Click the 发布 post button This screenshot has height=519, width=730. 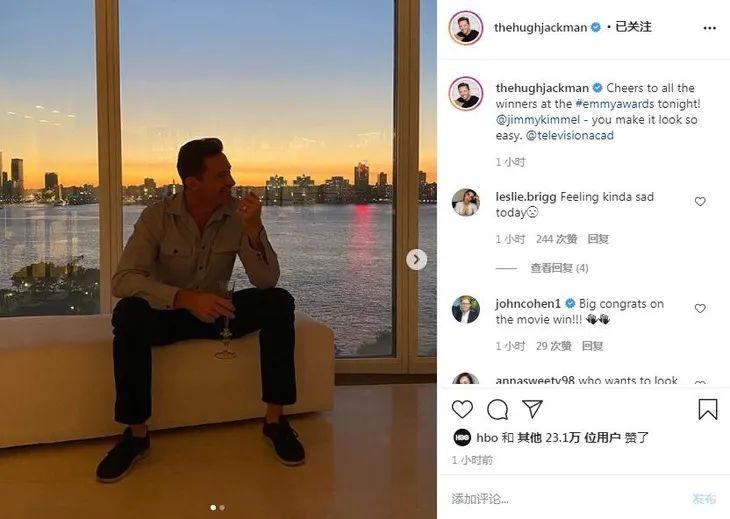(x=704, y=498)
